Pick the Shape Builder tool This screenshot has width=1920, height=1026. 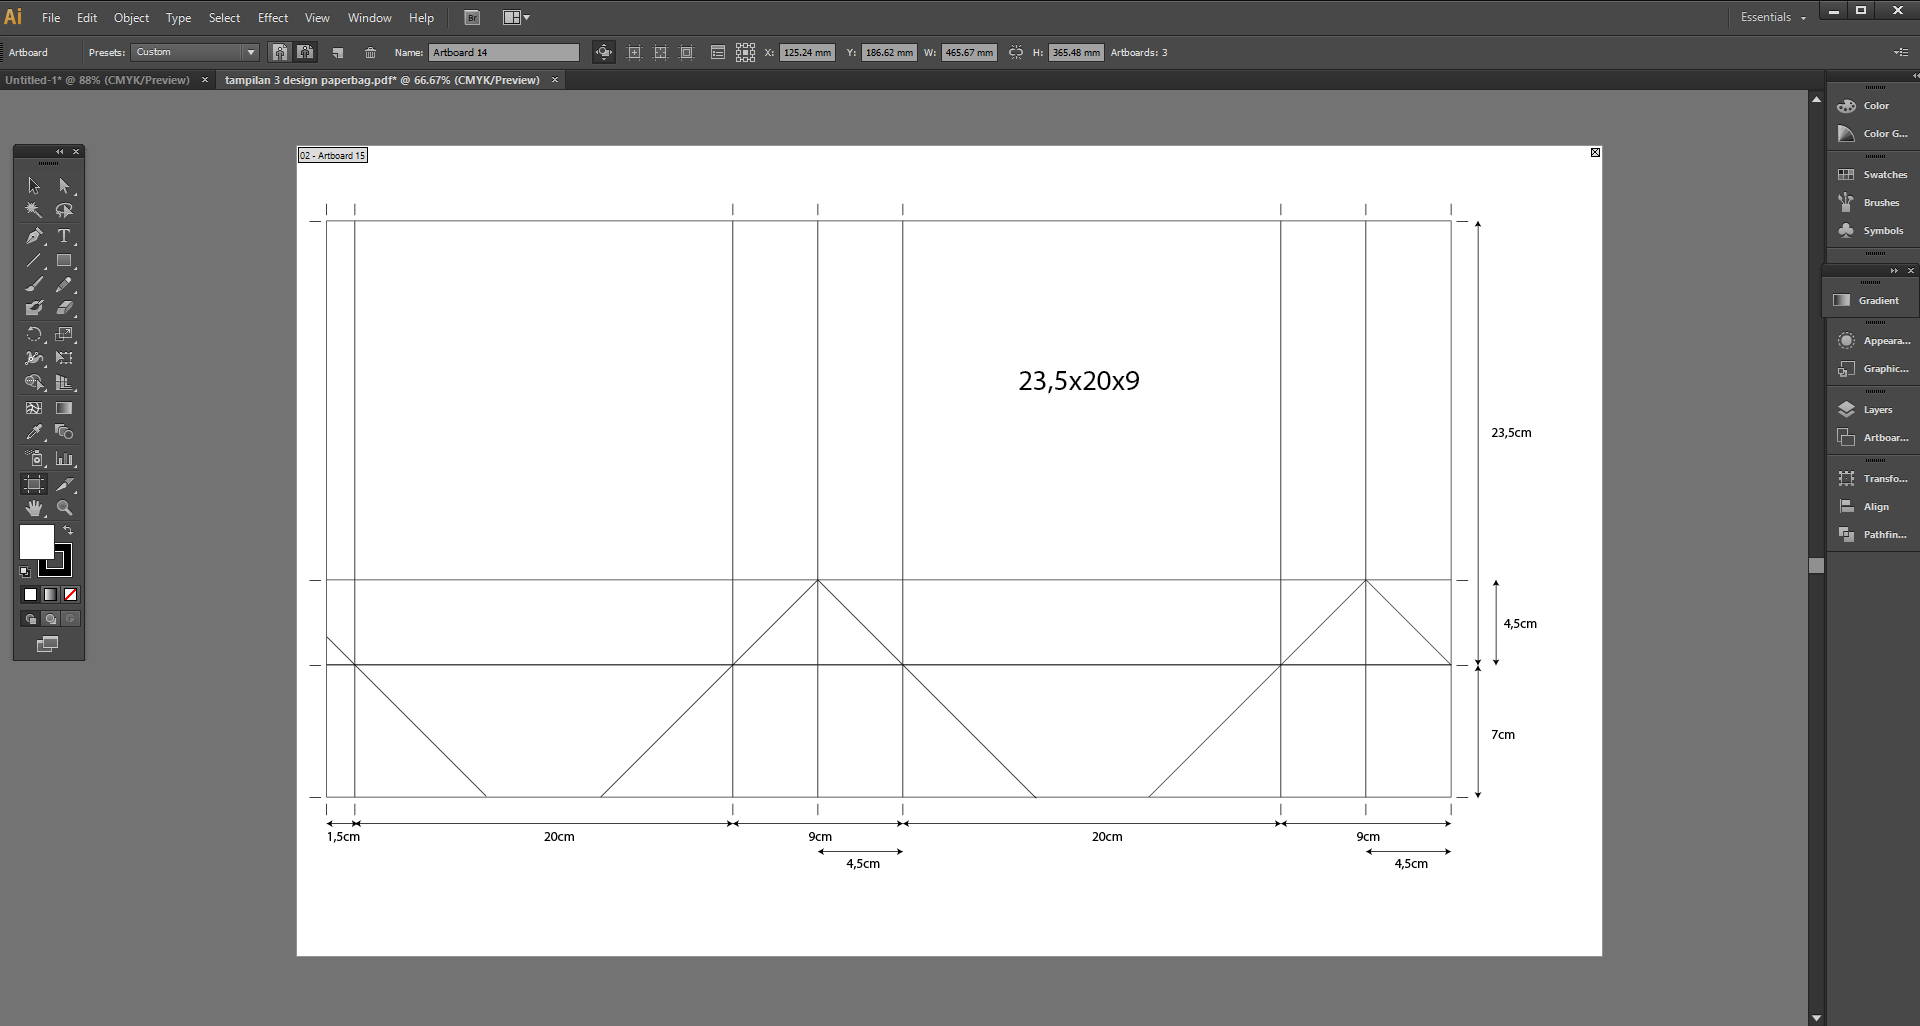point(34,383)
